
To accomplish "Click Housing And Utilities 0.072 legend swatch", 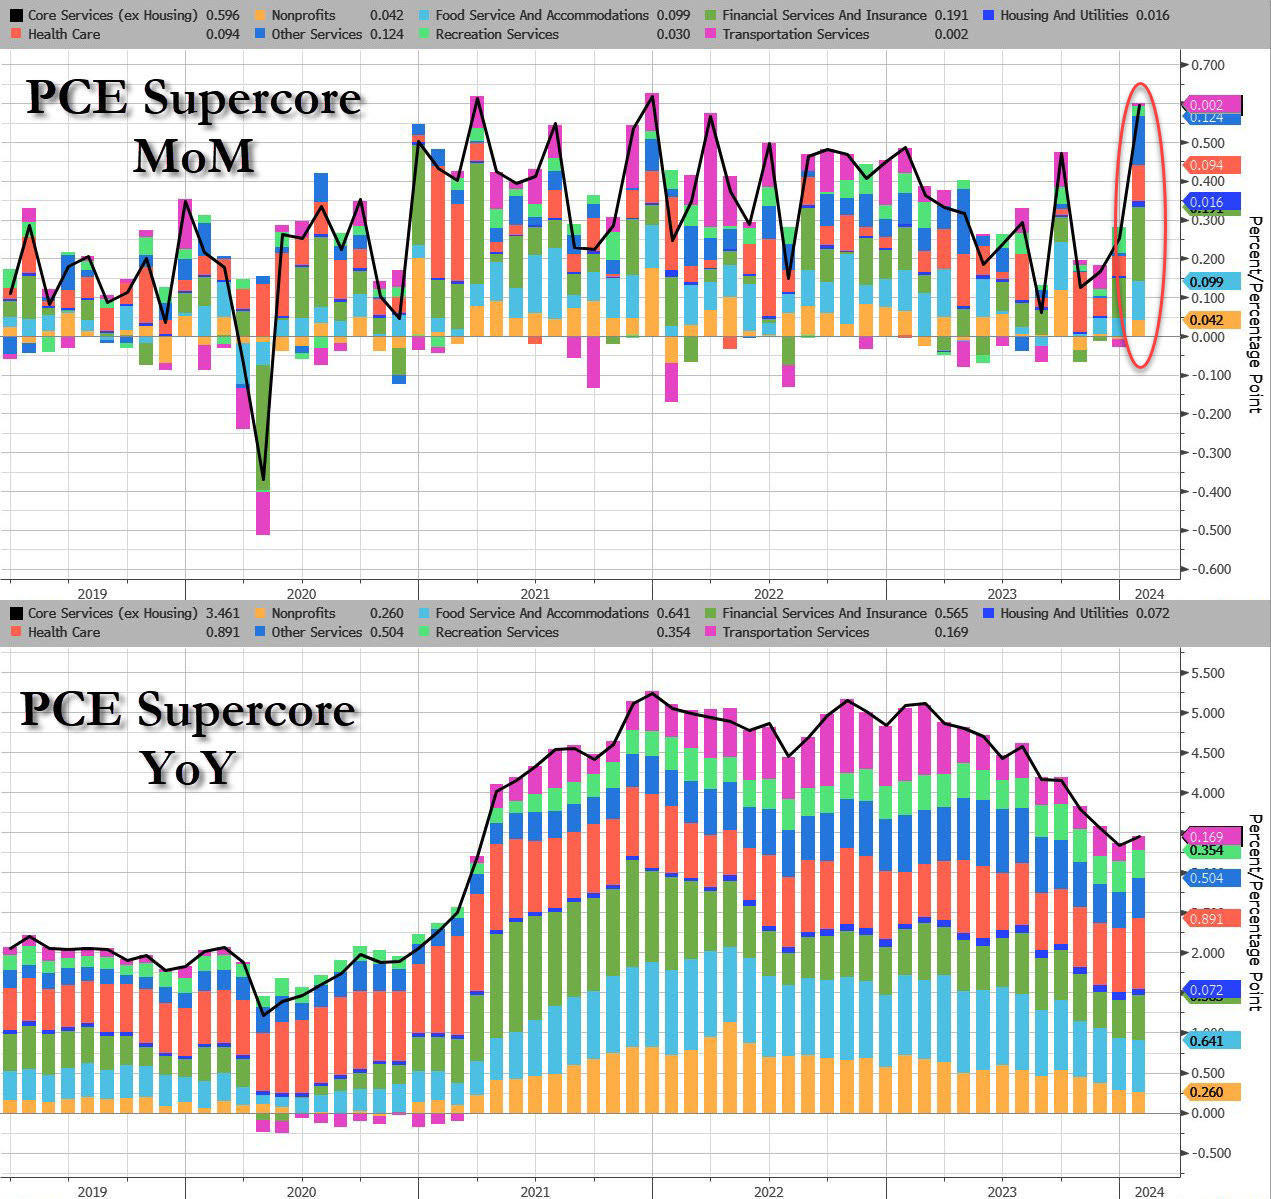I will (990, 613).
